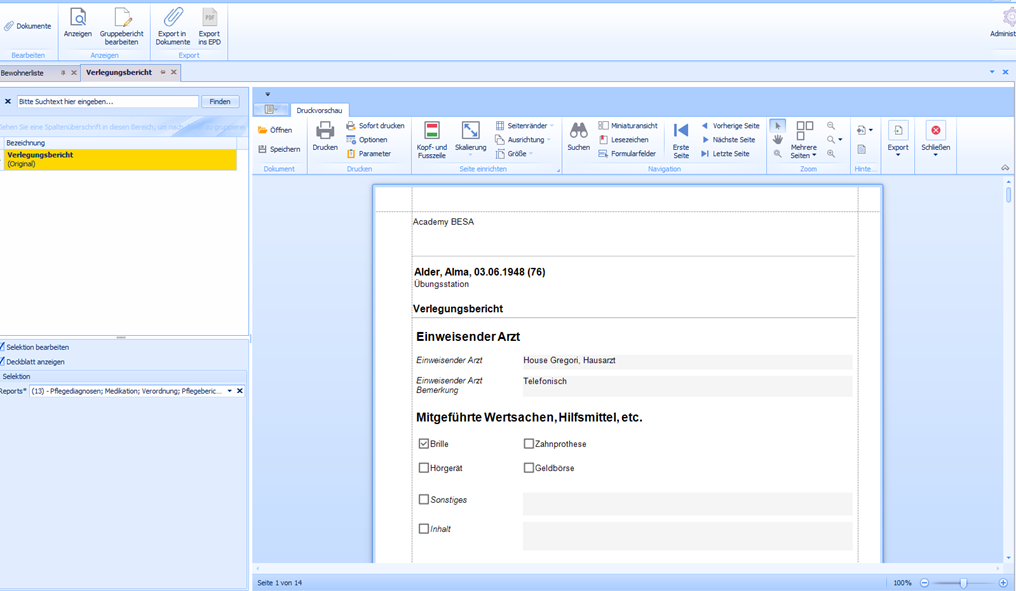The height and width of the screenshot is (591, 1016).
Task: Open the Anzeigen document preview icon
Action: pos(78,17)
